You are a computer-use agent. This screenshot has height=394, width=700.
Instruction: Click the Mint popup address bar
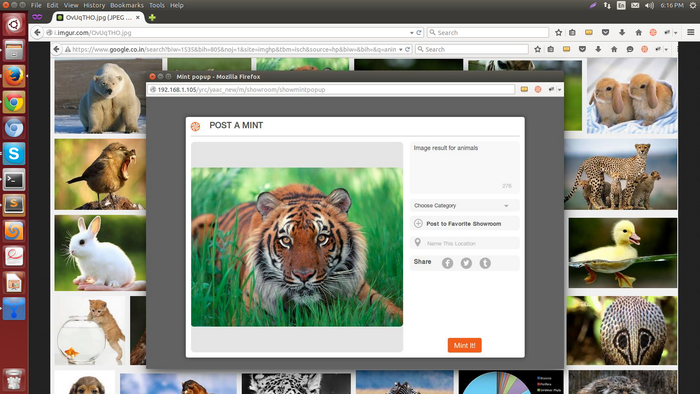click(x=332, y=90)
